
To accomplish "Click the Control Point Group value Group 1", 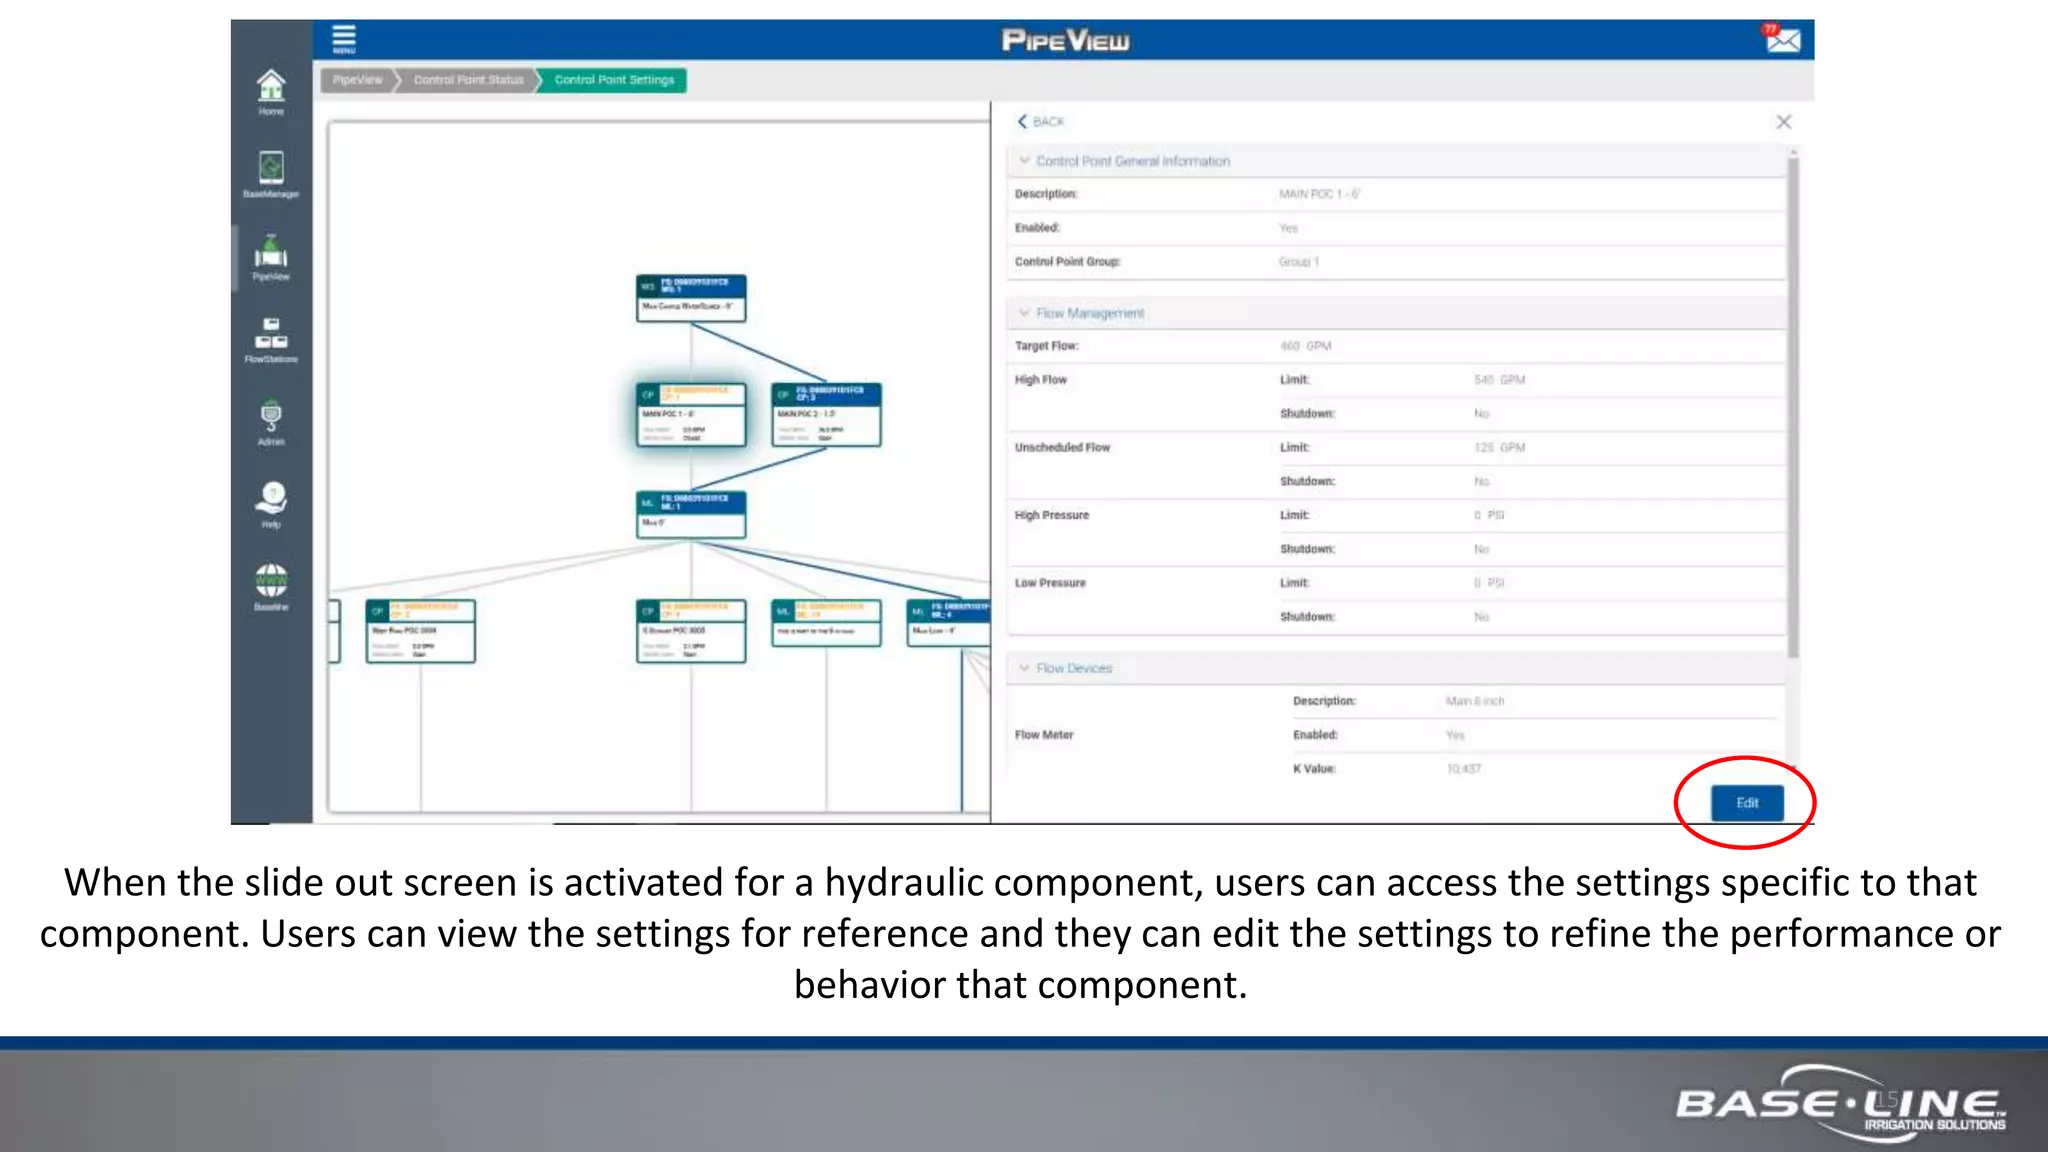I will (x=1299, y=262).
